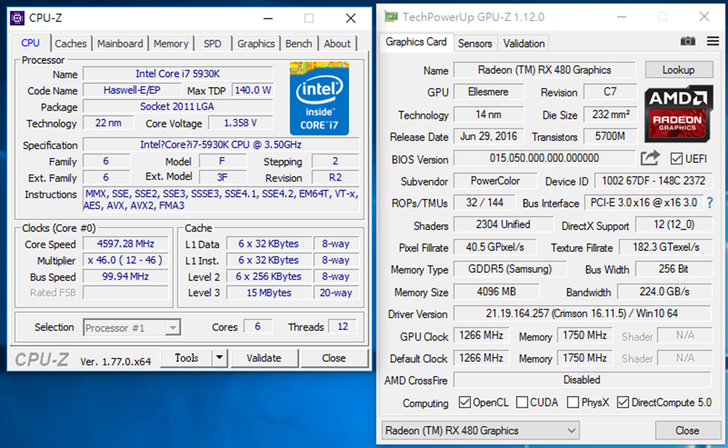Toggle the CUDA checkbox
Image resolution: width=728 pixels, height=448 pixels.
[522, 402]
